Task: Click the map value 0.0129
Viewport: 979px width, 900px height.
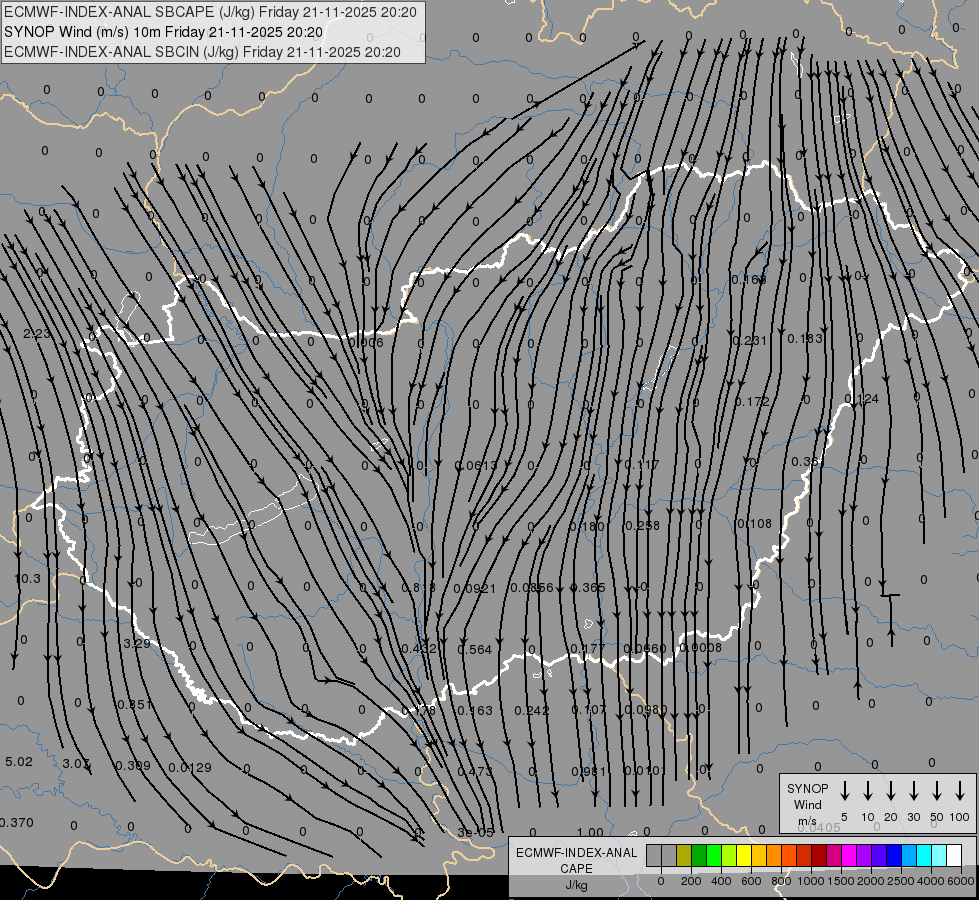Action: pos(190,768)
